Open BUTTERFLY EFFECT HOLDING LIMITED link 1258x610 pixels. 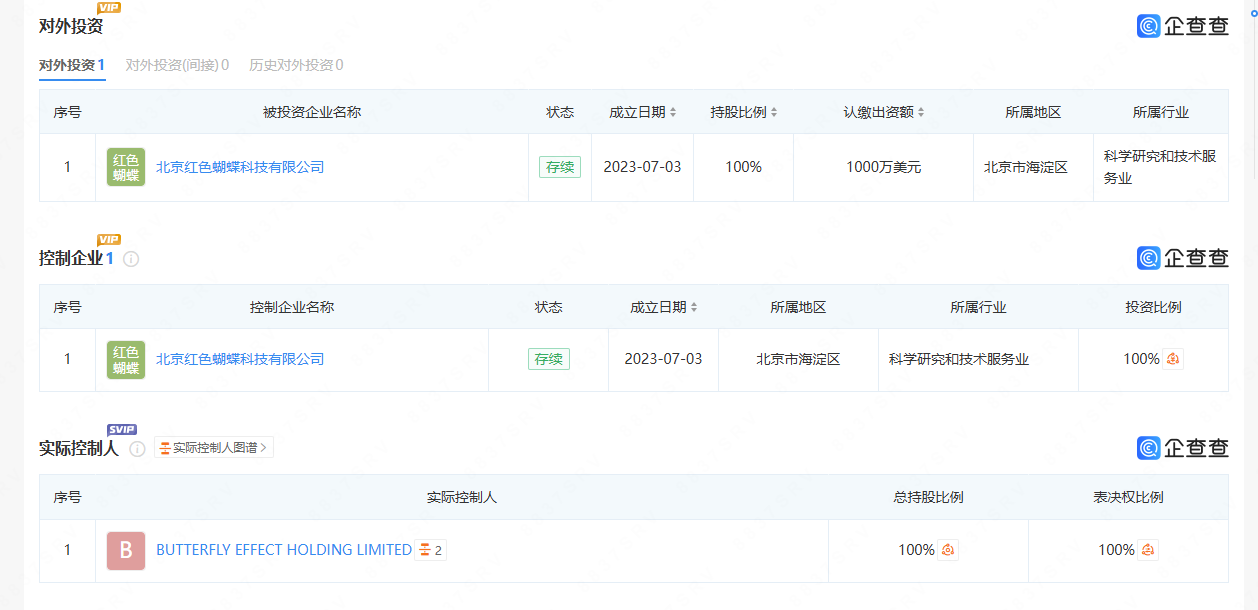(x=284, y=550)
